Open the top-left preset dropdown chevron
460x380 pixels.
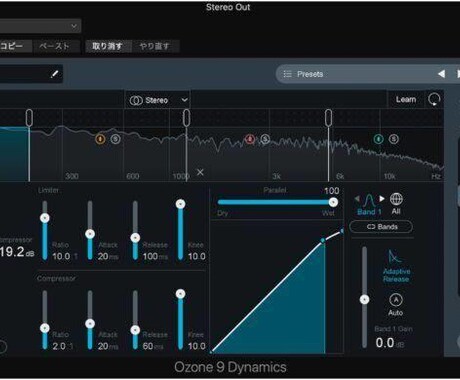[x=74, y=26]
